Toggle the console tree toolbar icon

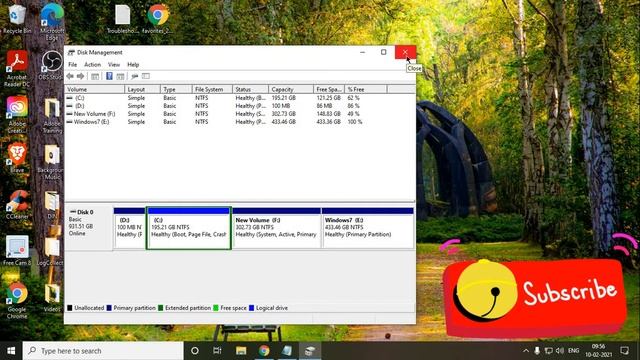tap(95, 76)
